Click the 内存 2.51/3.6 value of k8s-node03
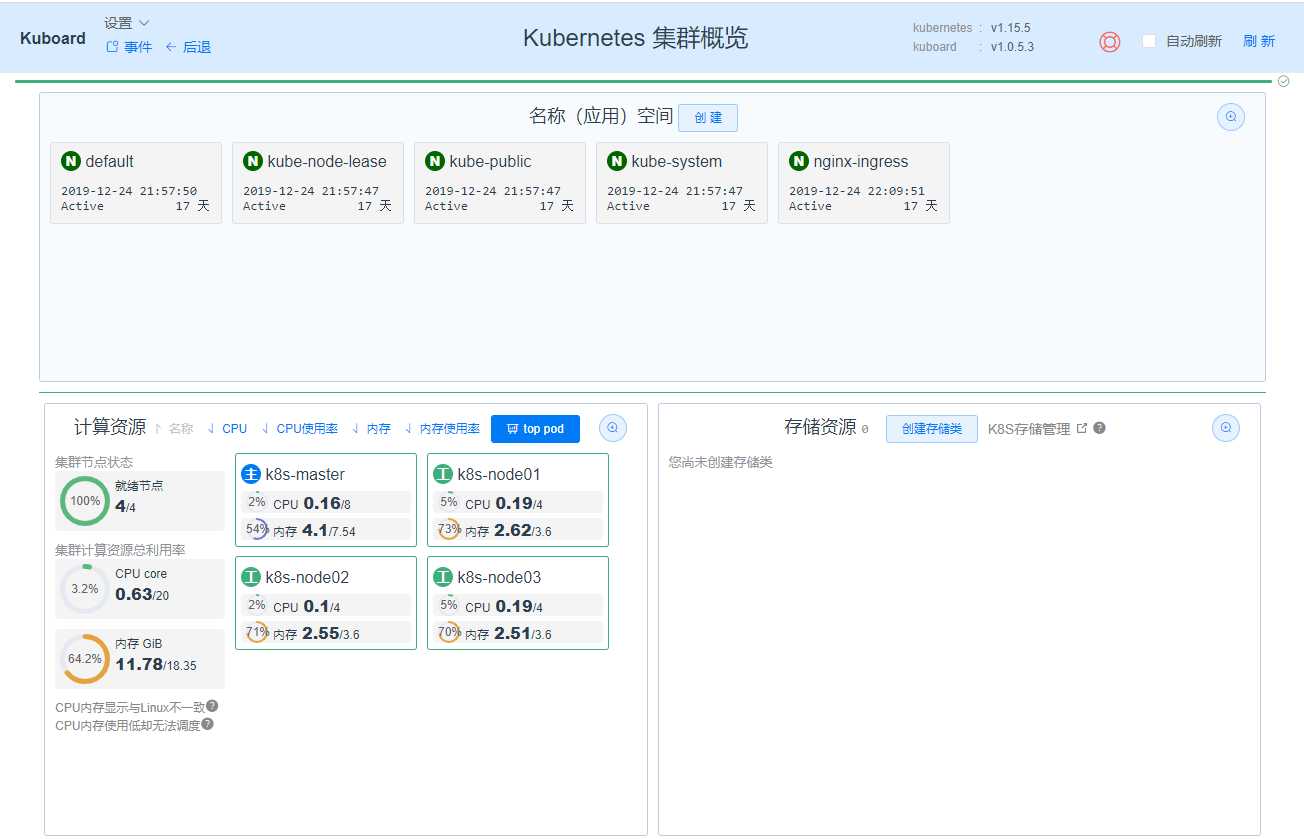Image resolution: width=1304 pixels, height=839 pixels. point(508,633)
